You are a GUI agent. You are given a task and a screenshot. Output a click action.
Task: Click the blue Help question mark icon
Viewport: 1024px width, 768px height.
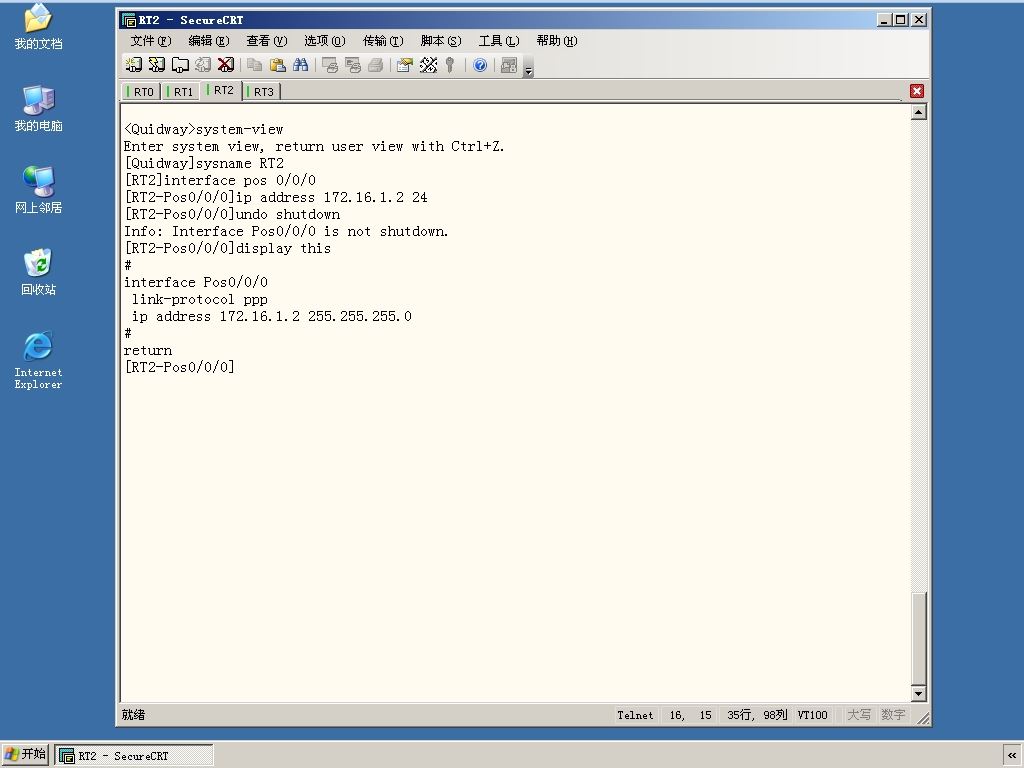coord(480,65)
